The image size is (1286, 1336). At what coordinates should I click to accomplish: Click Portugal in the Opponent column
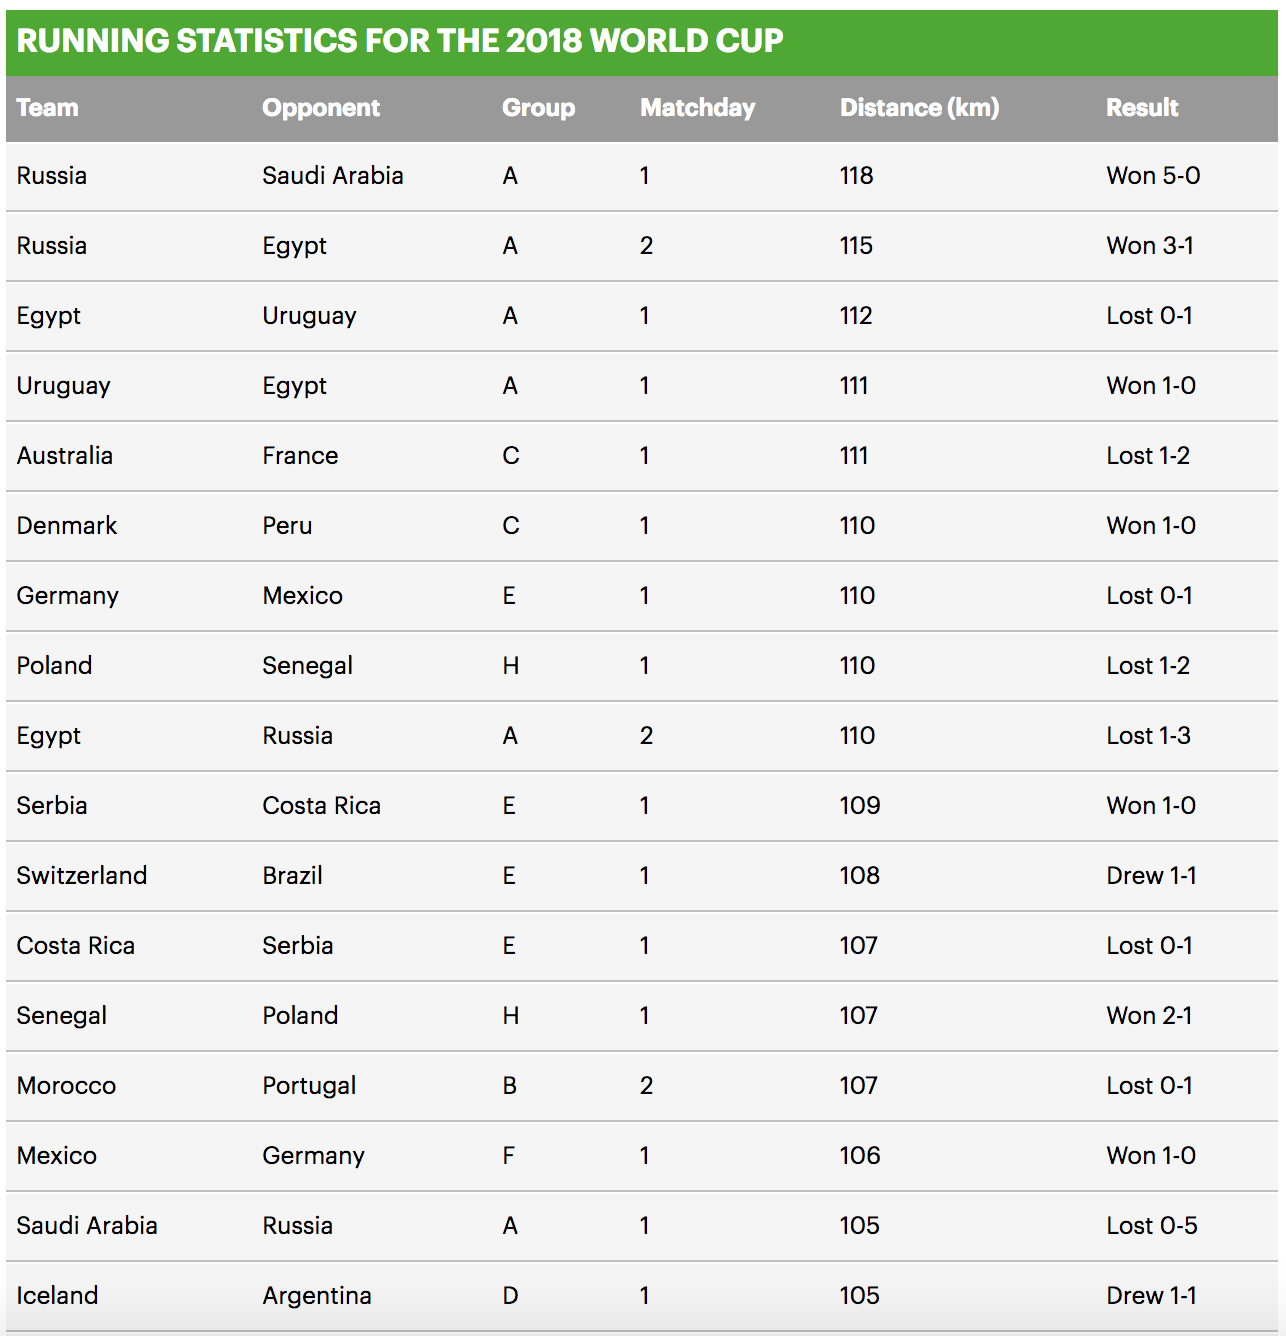309,1086
